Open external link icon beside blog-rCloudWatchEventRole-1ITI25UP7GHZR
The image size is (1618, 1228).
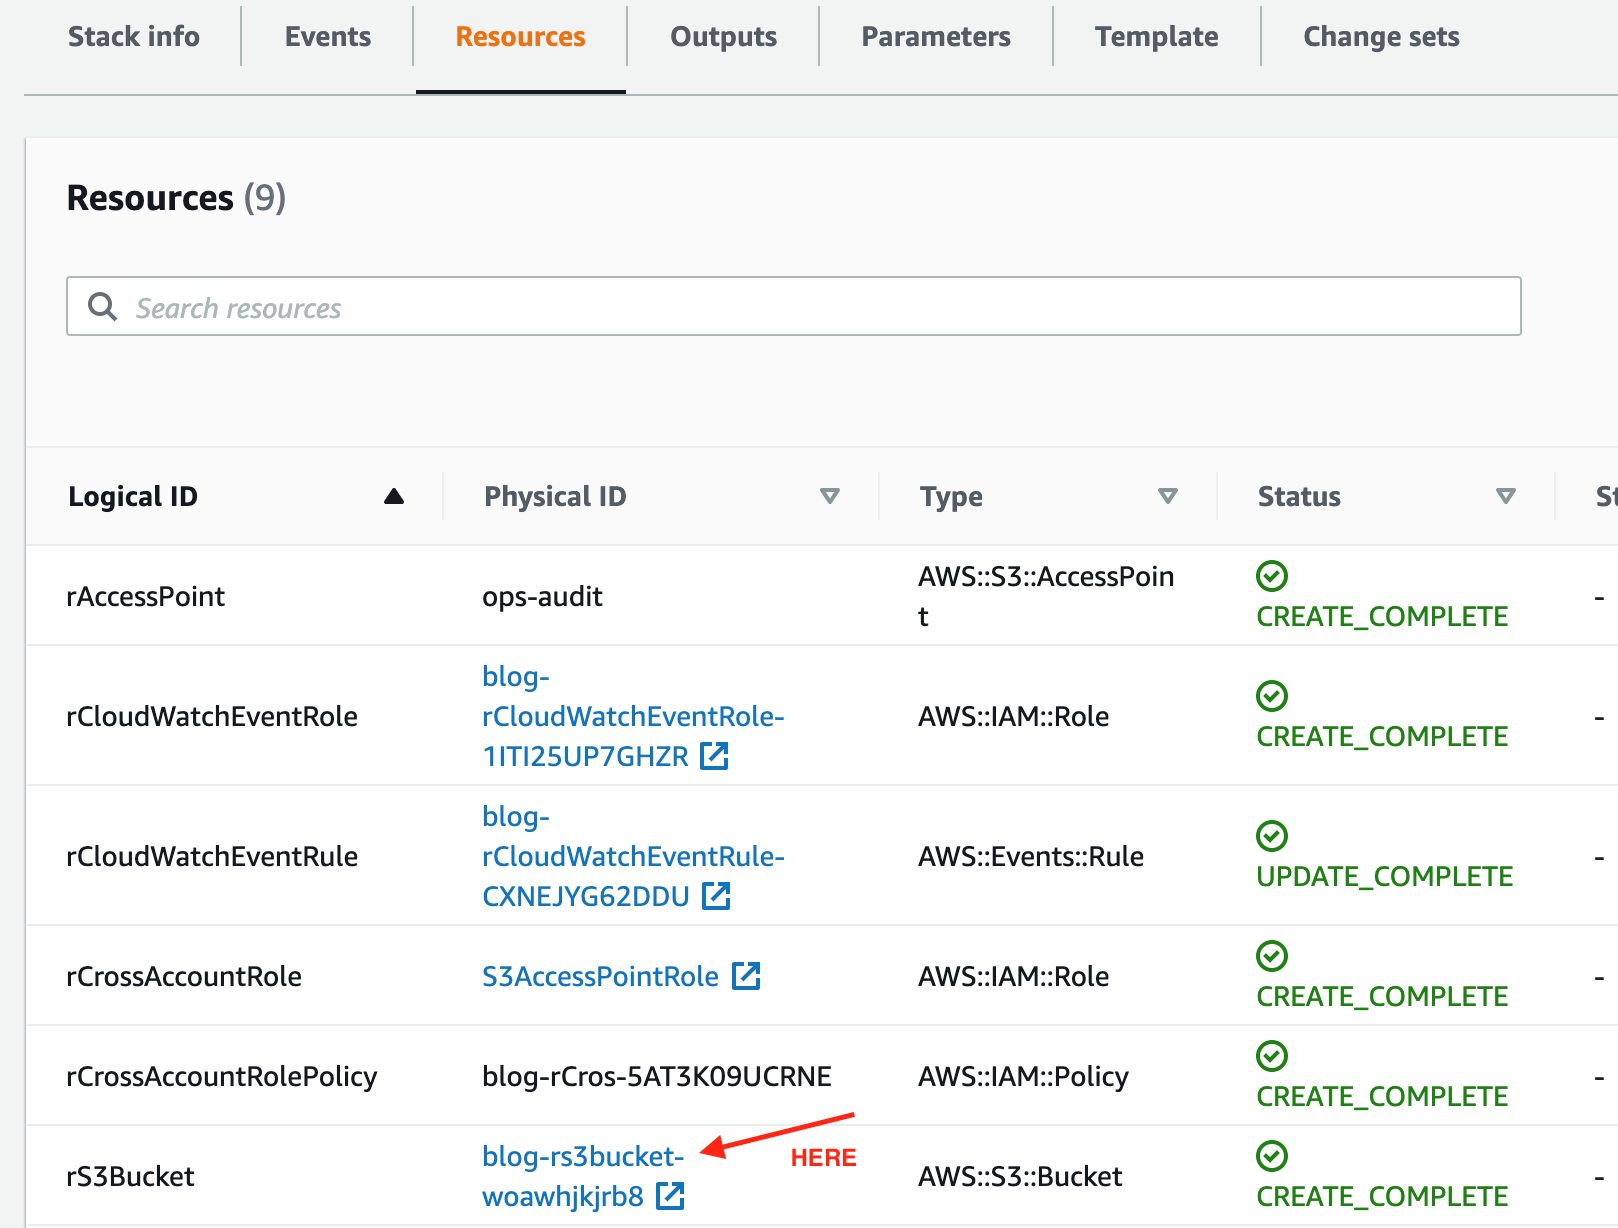[x=715, y=757]
